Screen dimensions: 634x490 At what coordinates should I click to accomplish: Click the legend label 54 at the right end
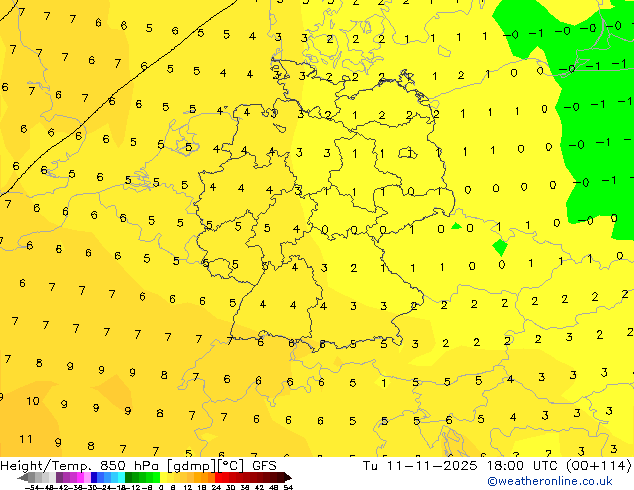tap(288, 488)
